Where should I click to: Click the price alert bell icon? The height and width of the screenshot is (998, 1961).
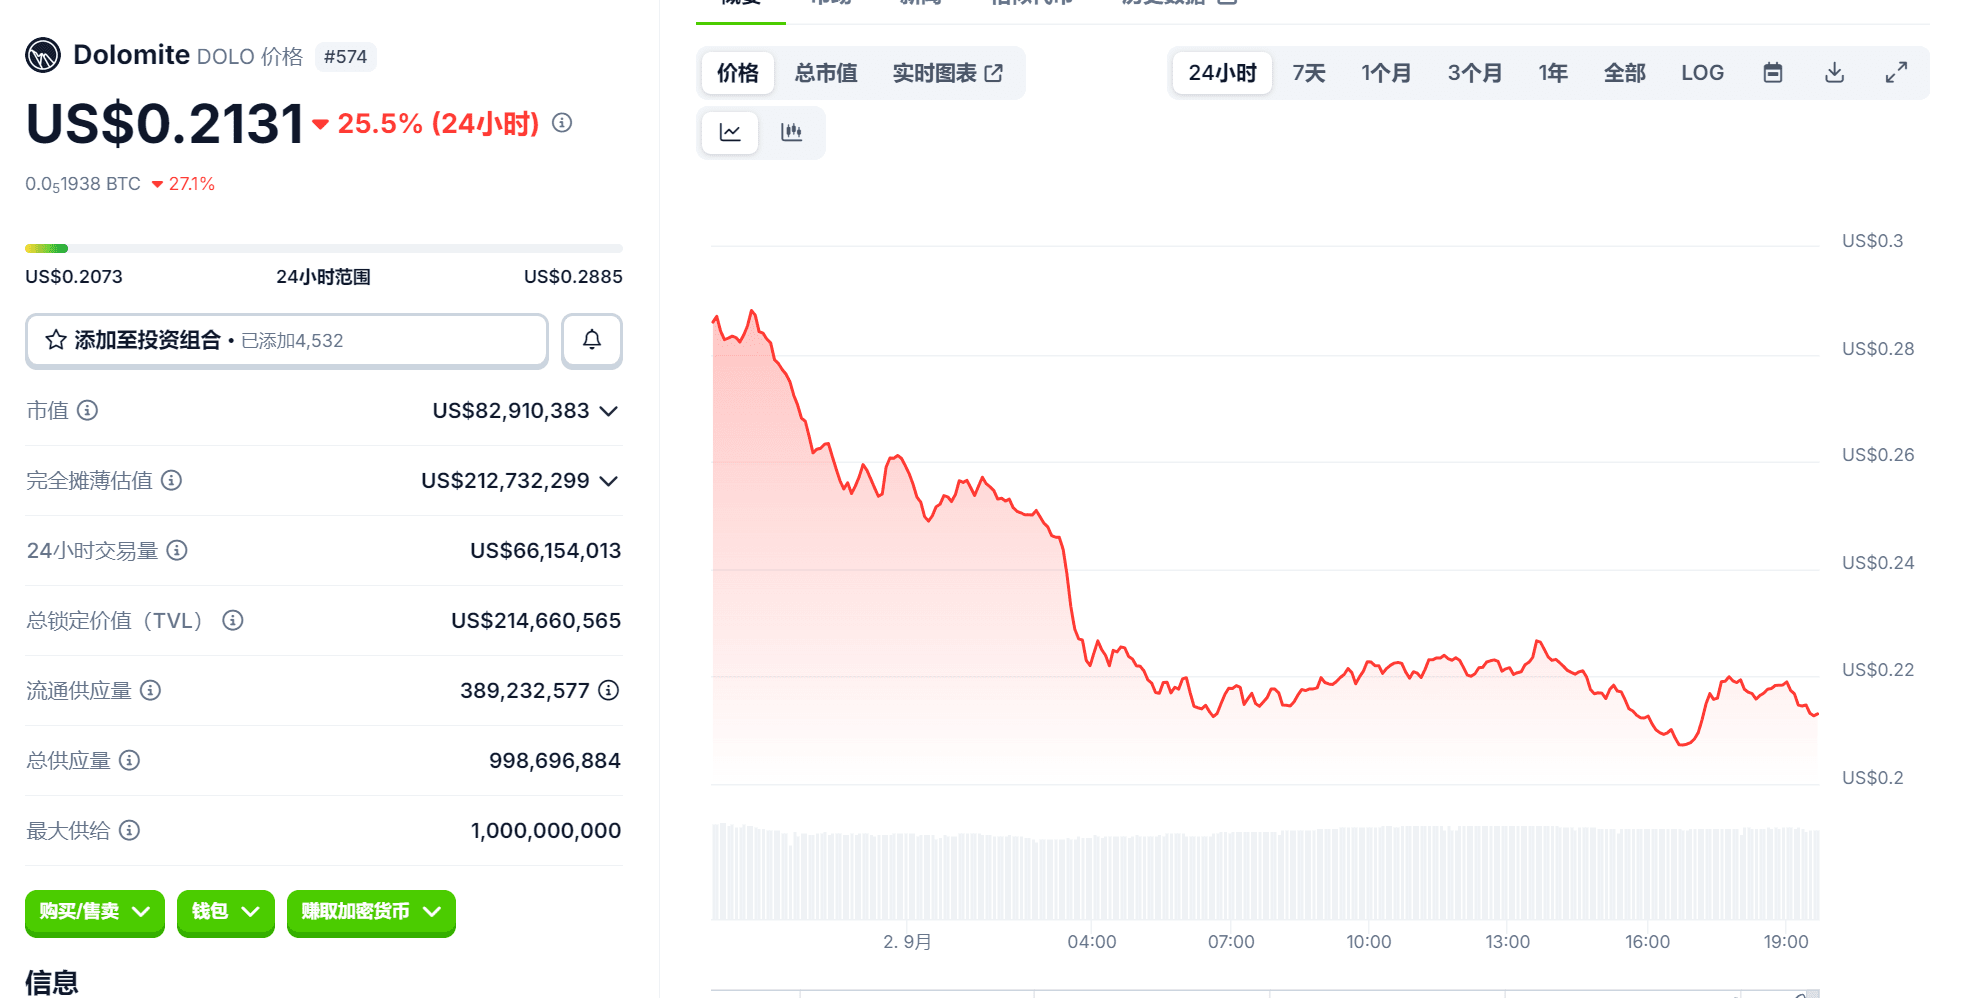pos(591,340)
